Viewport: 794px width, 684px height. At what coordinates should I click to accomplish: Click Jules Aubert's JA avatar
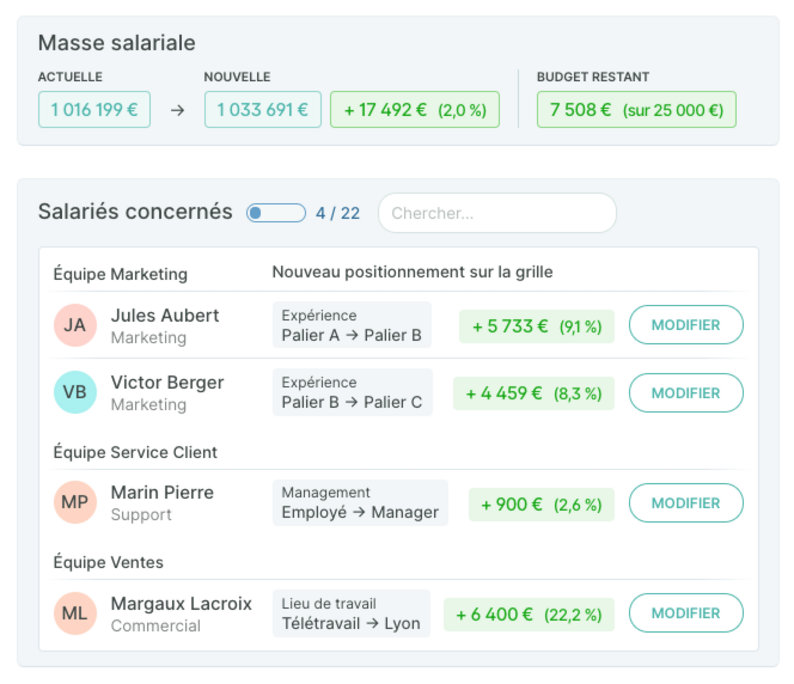[75, 325]
